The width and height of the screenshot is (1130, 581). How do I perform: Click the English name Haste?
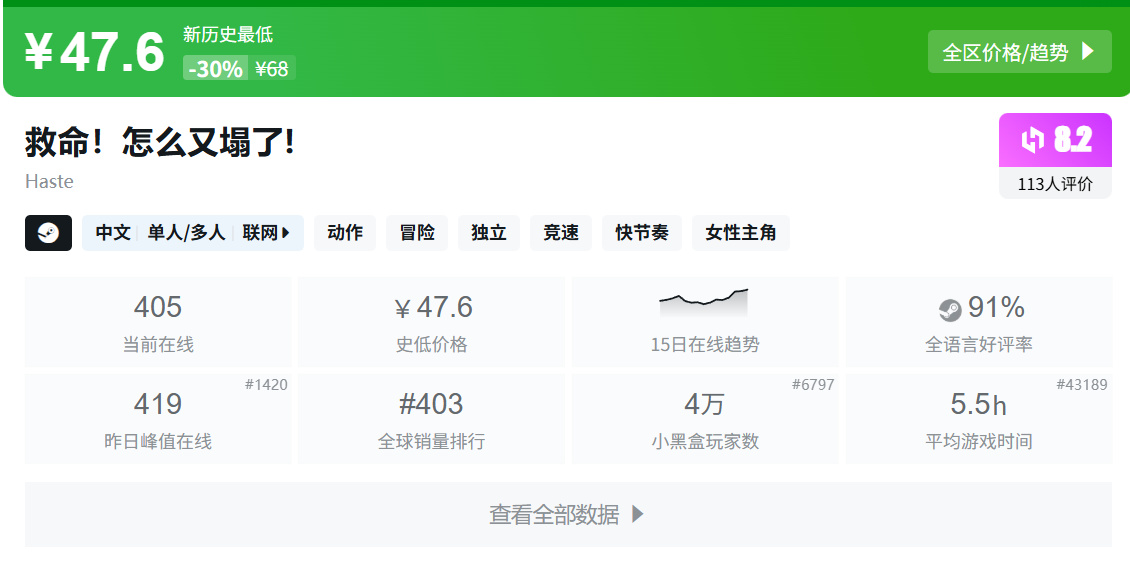pyautogui.click(x=49, y=181)
